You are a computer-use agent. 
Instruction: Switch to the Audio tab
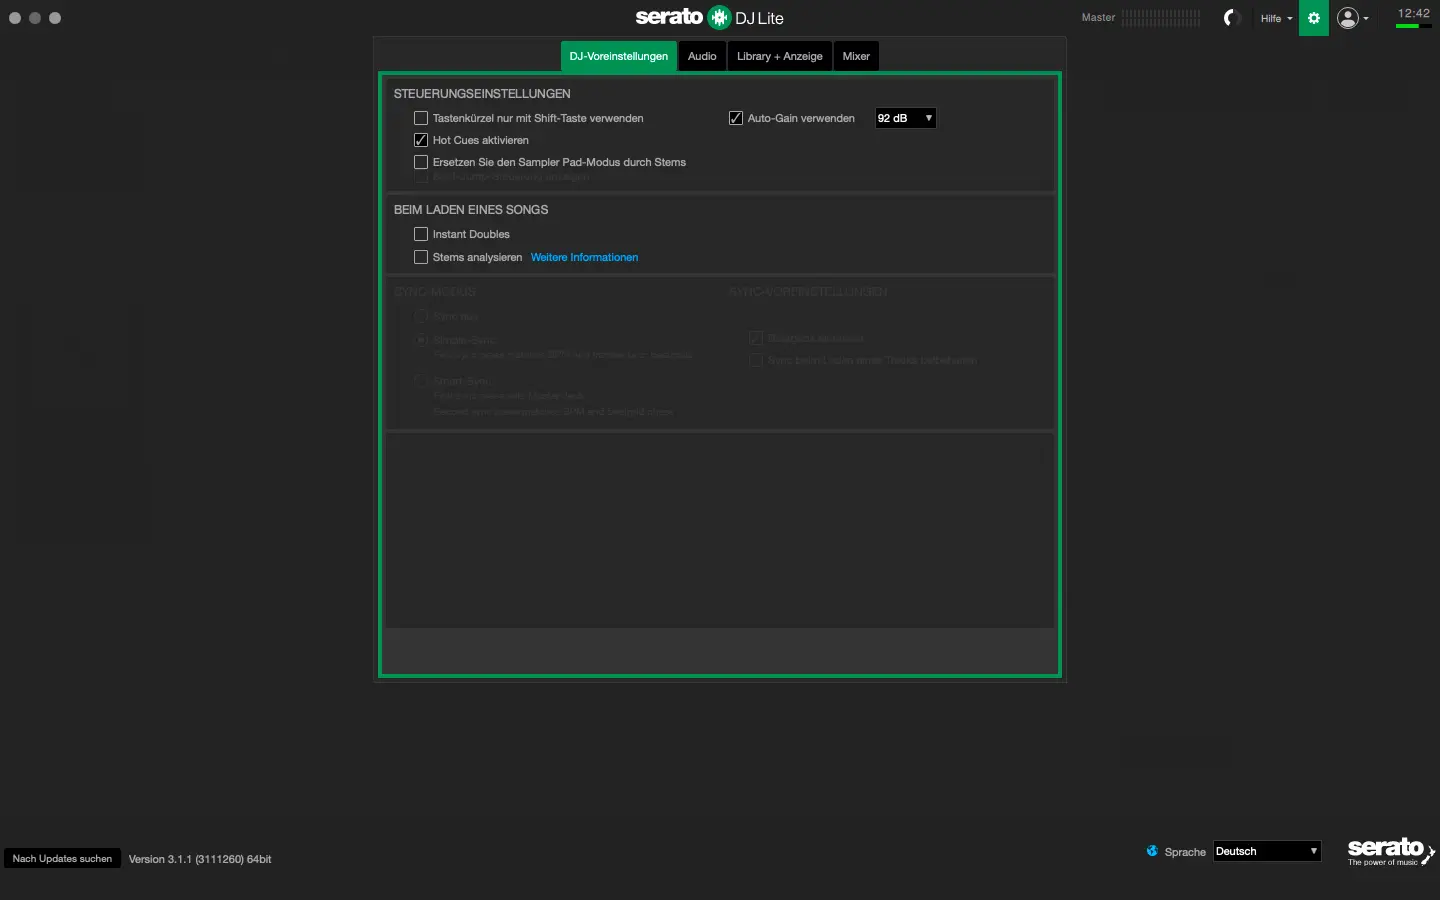[702, 56]
